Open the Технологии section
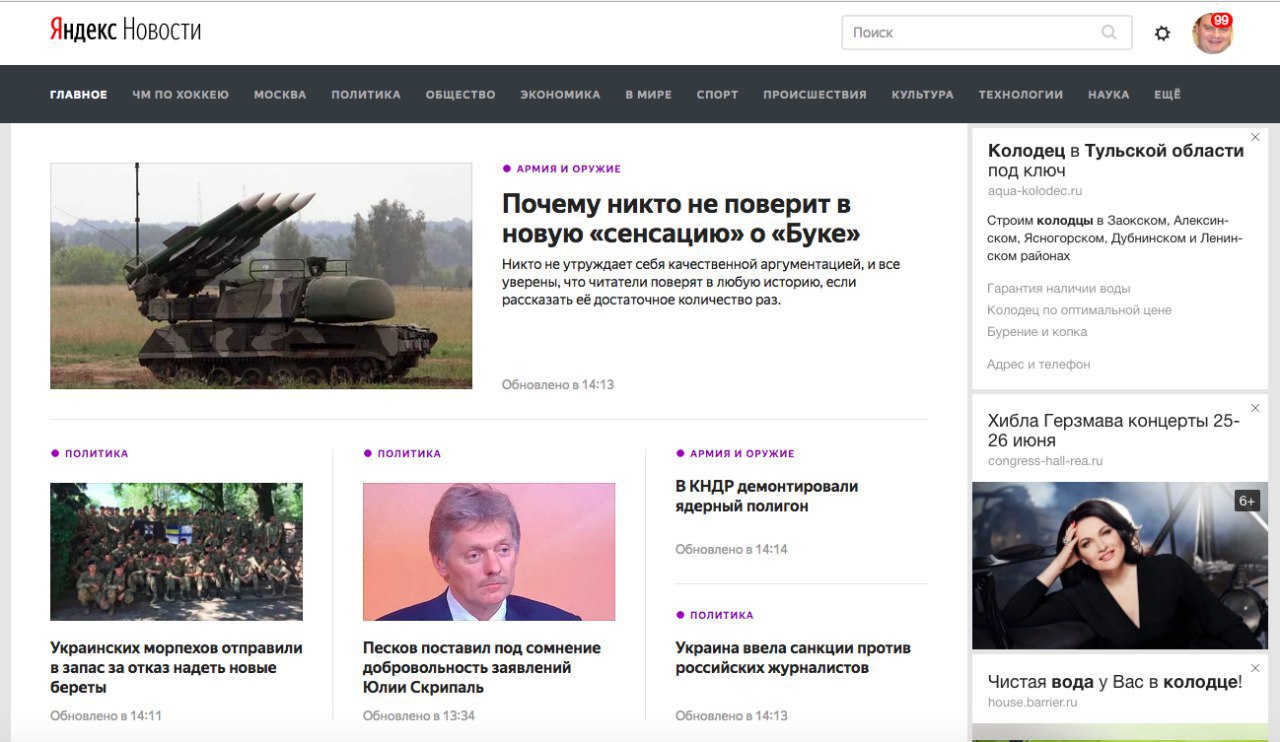Screen dimensions: 1280x742 pyautogui.click(x=1020, y=95)
